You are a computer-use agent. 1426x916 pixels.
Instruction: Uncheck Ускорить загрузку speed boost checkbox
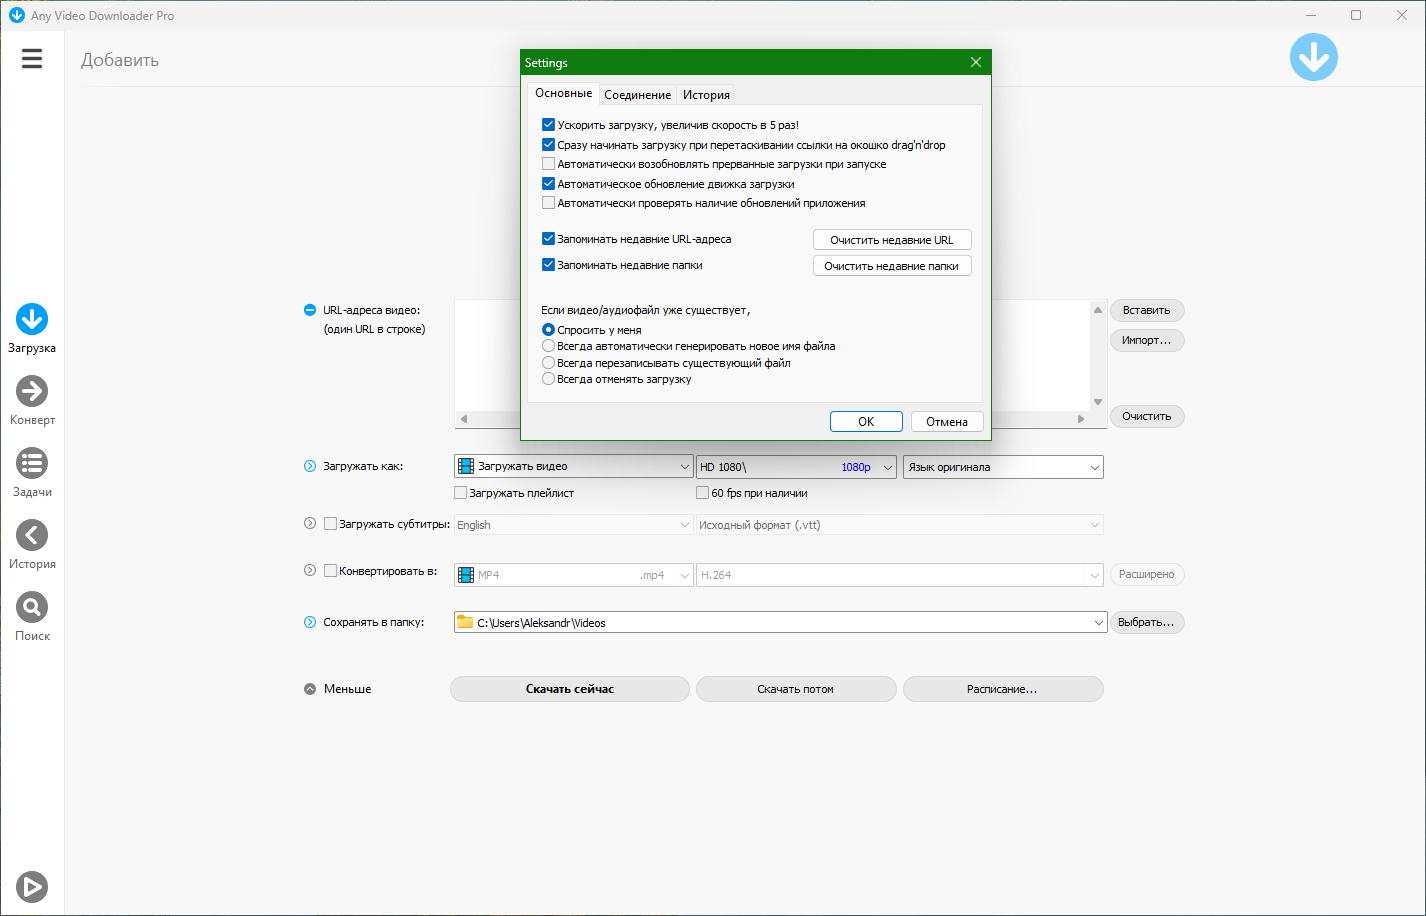(x=548, y=125)
